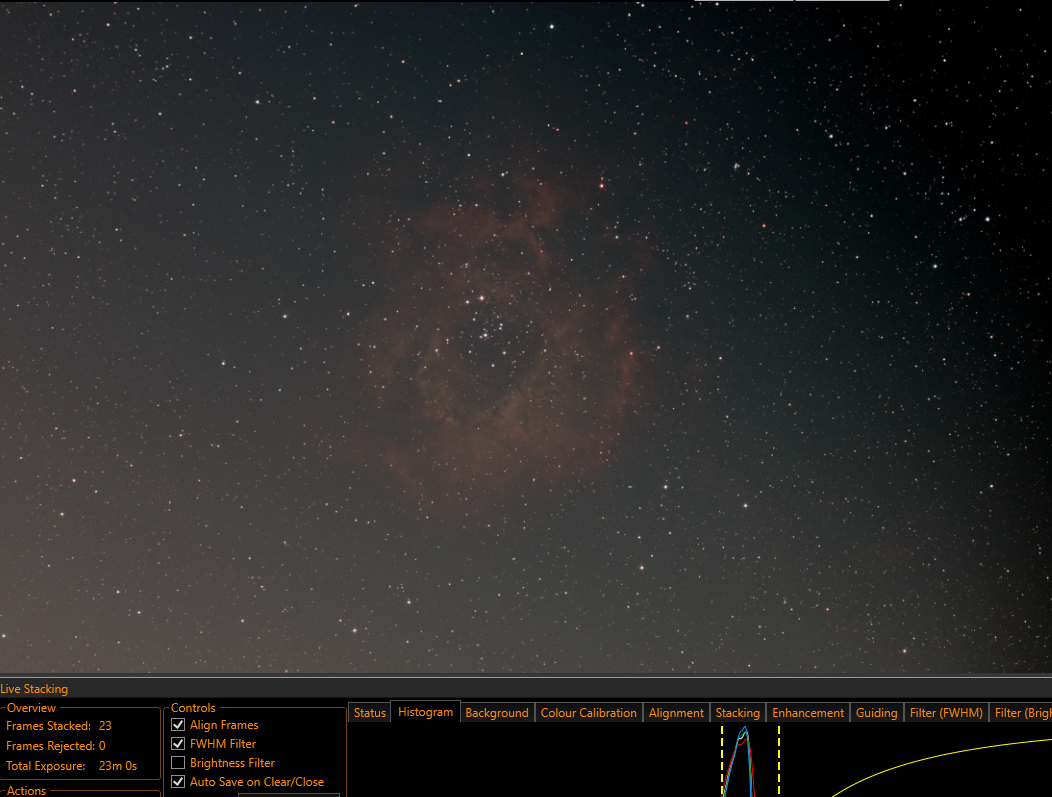Viewport: 1052px width, 797px height.
Task: Enable the Brightness Filter checkbox
Action: click(x=178, y=763)
